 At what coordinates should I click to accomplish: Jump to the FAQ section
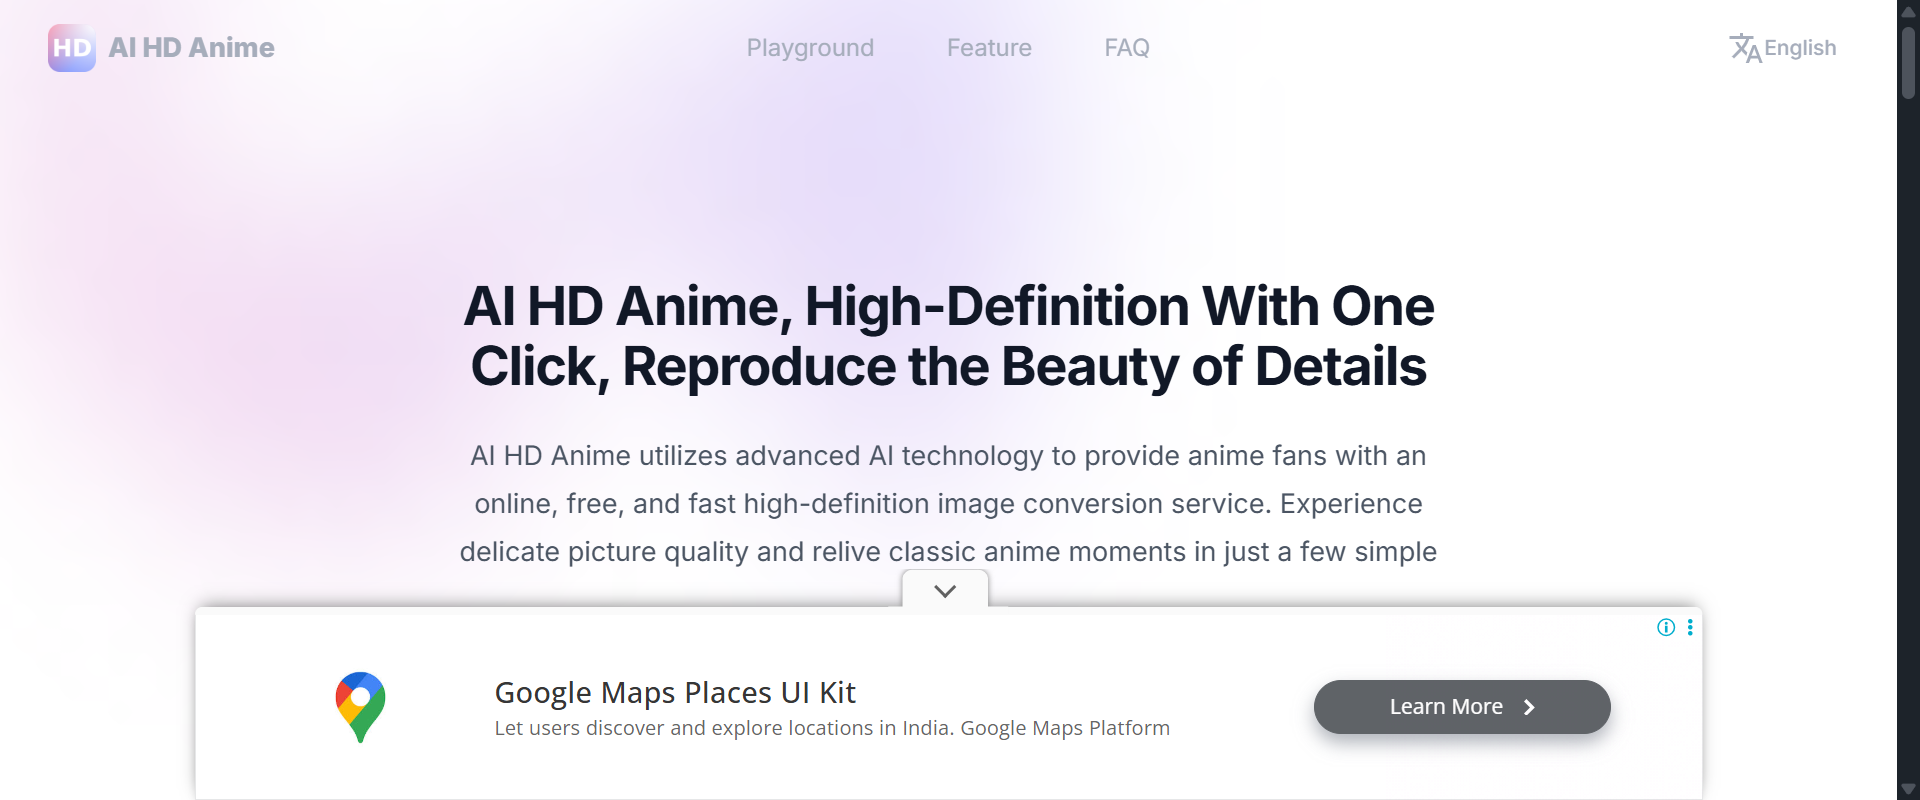point(1126,48)
